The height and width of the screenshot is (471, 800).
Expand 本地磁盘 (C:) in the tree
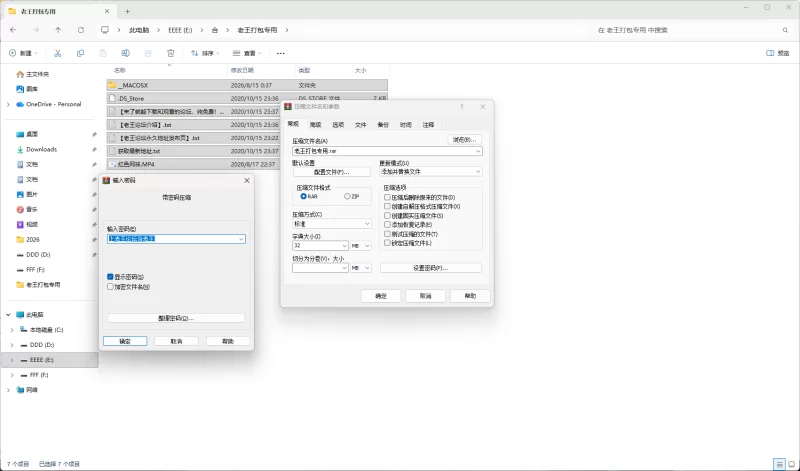point(12,330)
